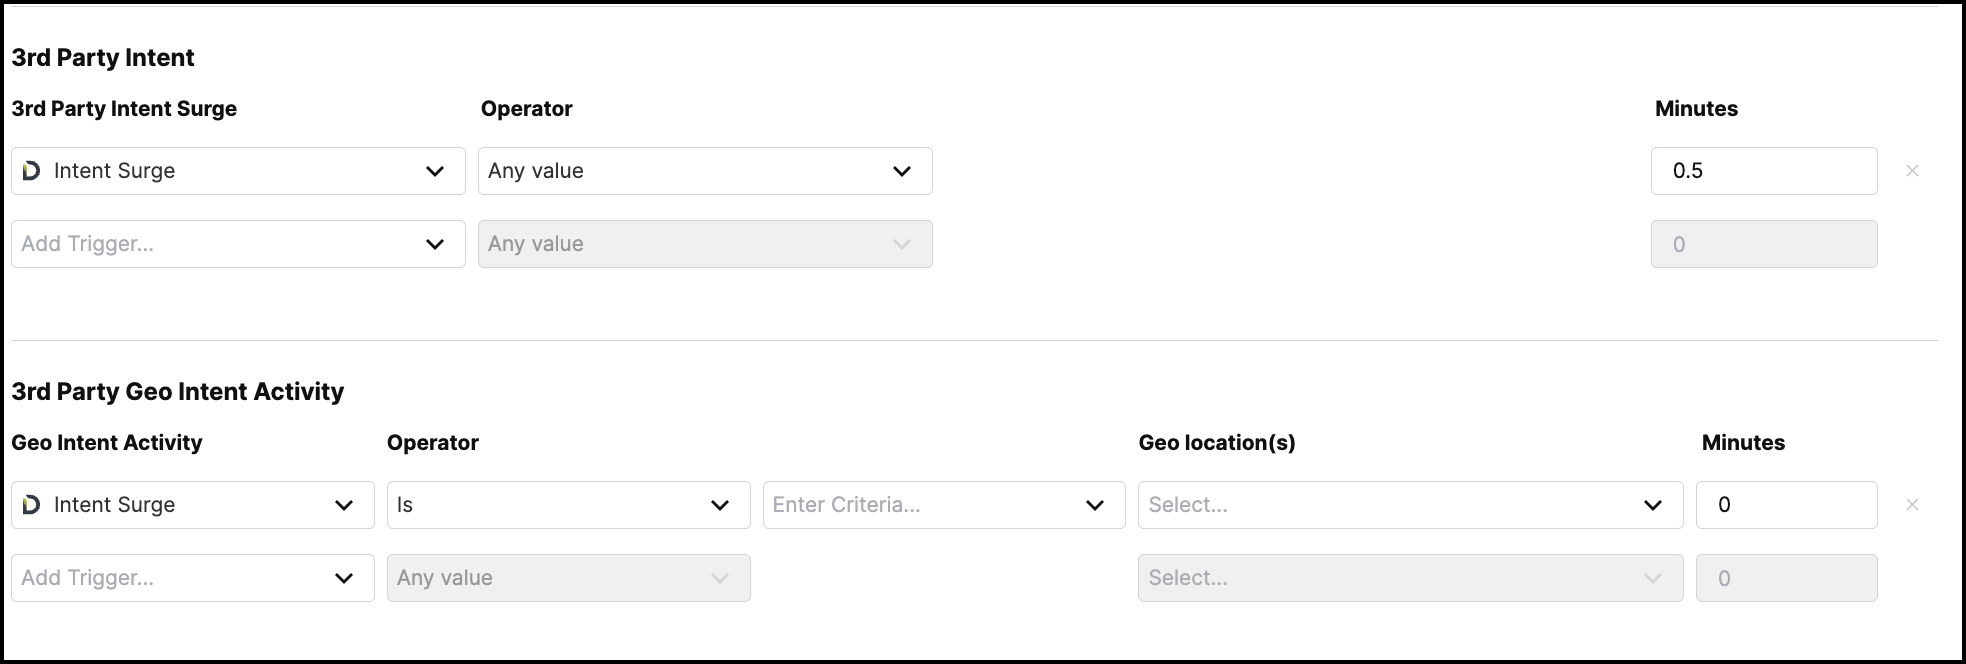This screenshot has height=664, width=1966.
Task: Click the Intent Surge logo icon in 3rd Party Intent Surge
Action: click(31, 171)
